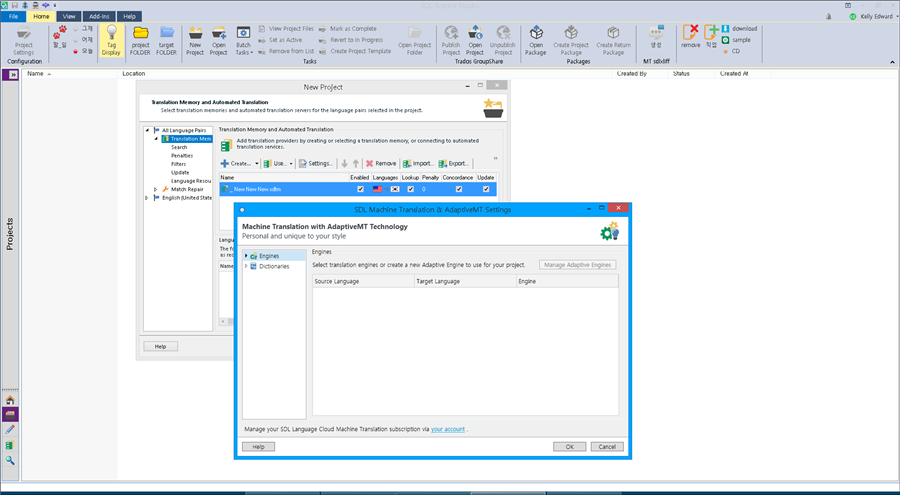Expand the Dictionaries node in MT settings

click(x=246, y=266)
